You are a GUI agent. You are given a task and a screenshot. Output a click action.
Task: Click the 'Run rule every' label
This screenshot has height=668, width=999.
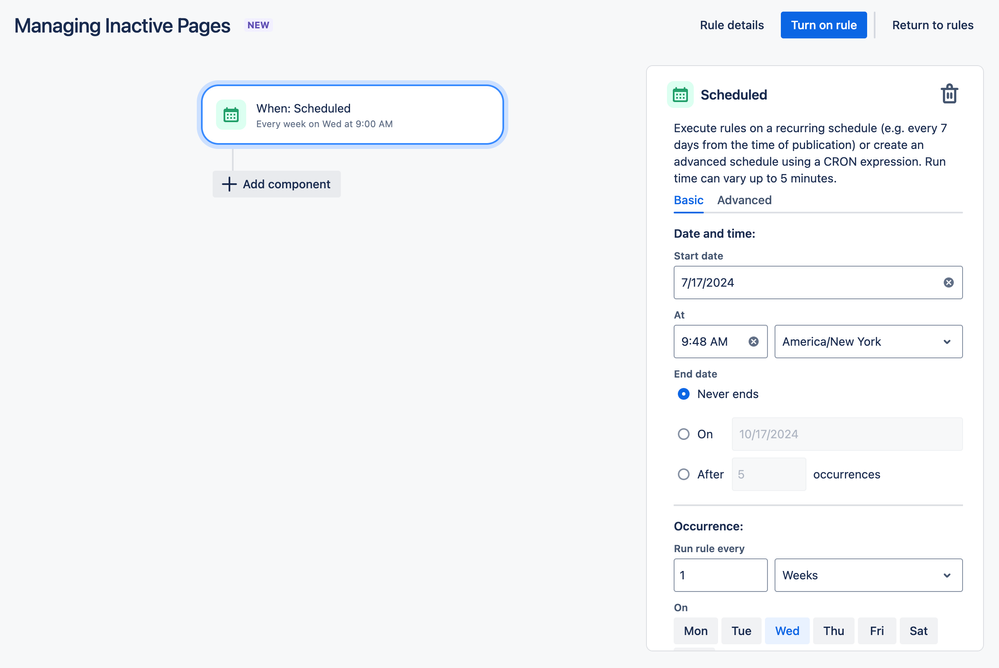[709, 549]
